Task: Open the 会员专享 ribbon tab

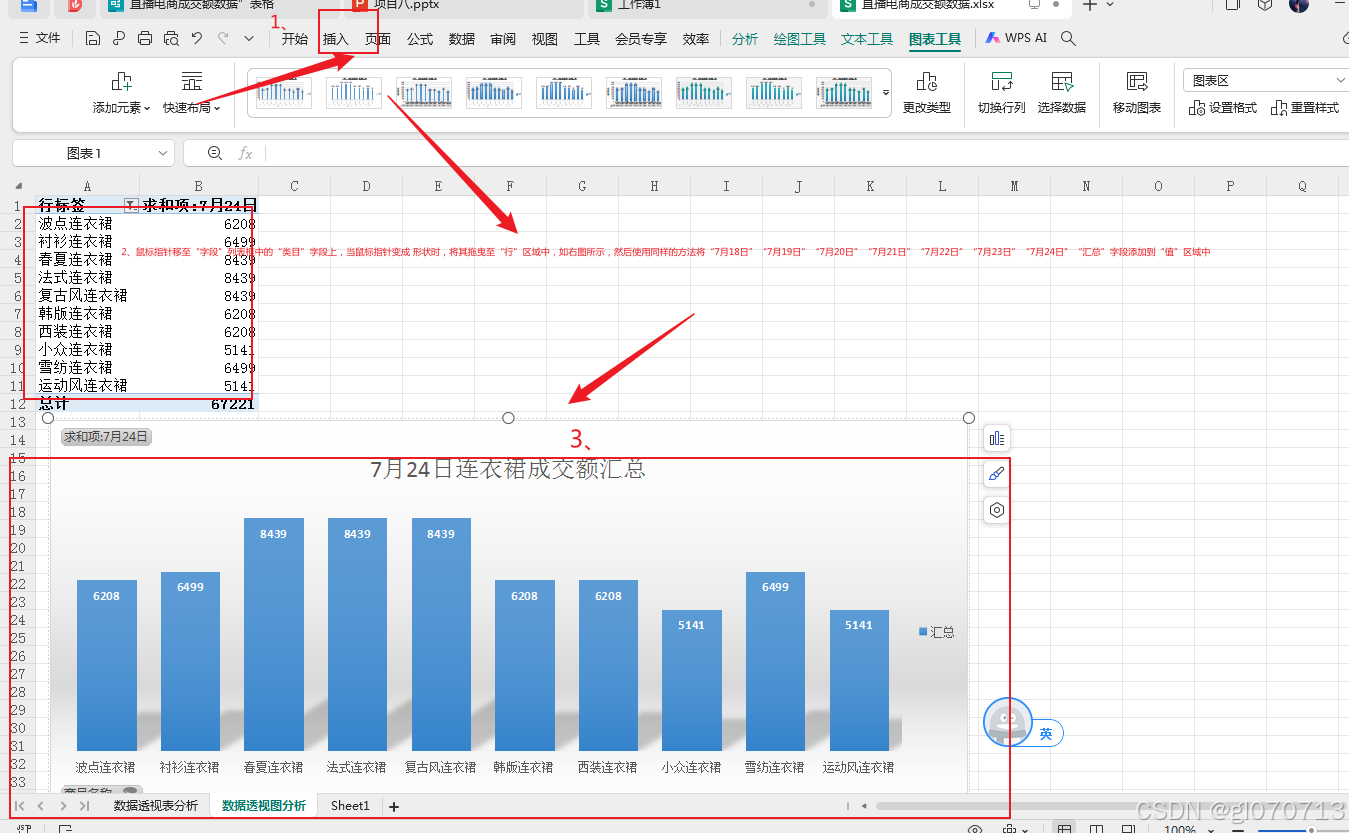Action: click(x=641, y=39)
